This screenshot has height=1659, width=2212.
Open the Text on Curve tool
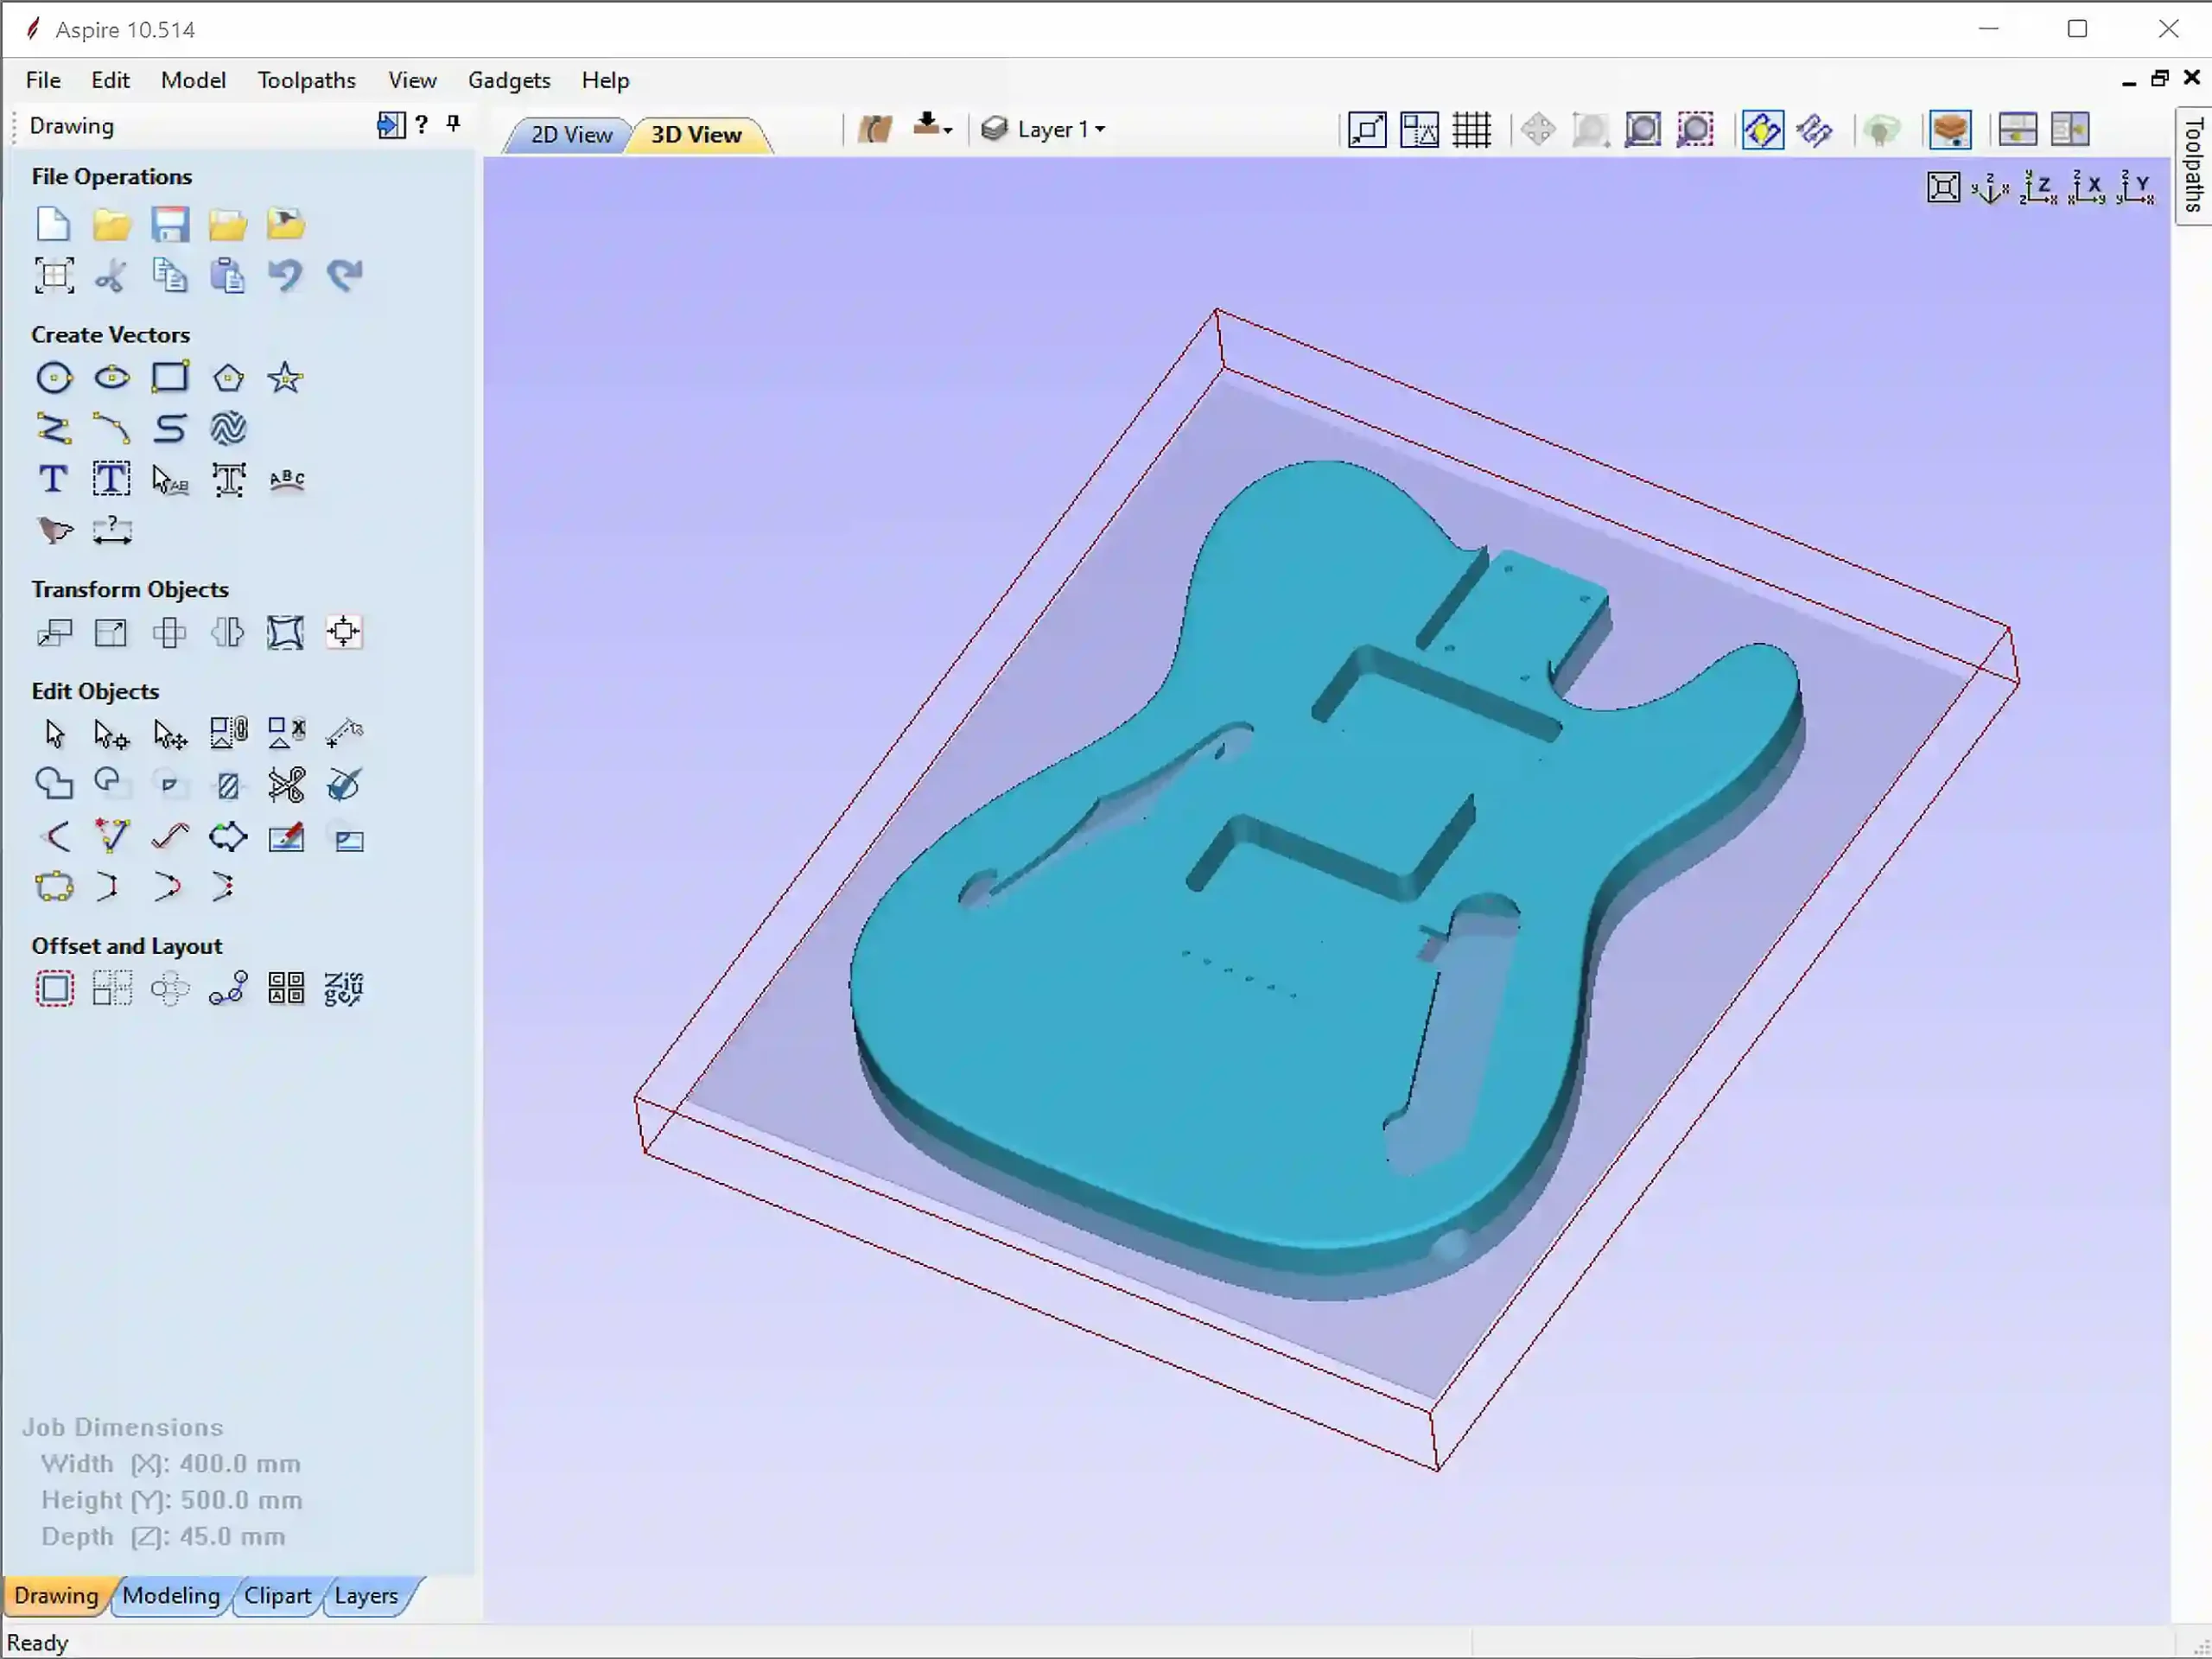287,480
